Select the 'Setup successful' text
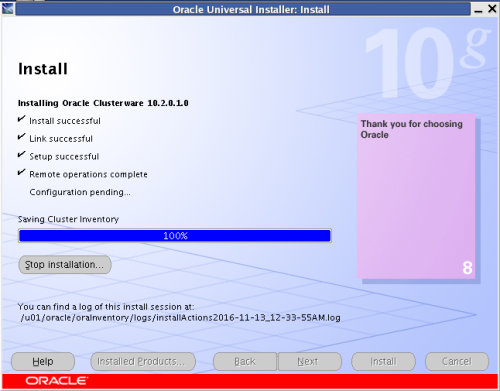 pos(64,156)
